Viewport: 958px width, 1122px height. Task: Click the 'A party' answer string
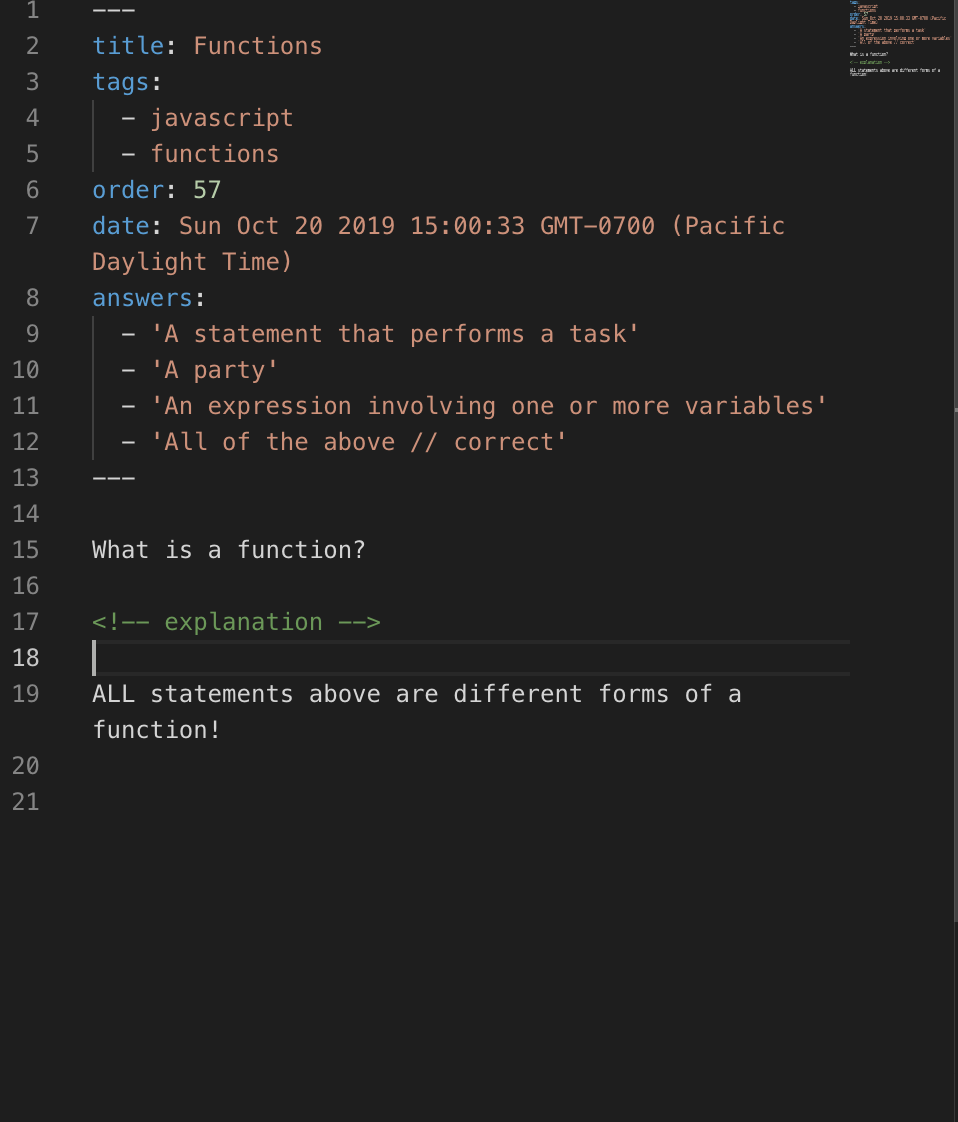coord(214,370)
